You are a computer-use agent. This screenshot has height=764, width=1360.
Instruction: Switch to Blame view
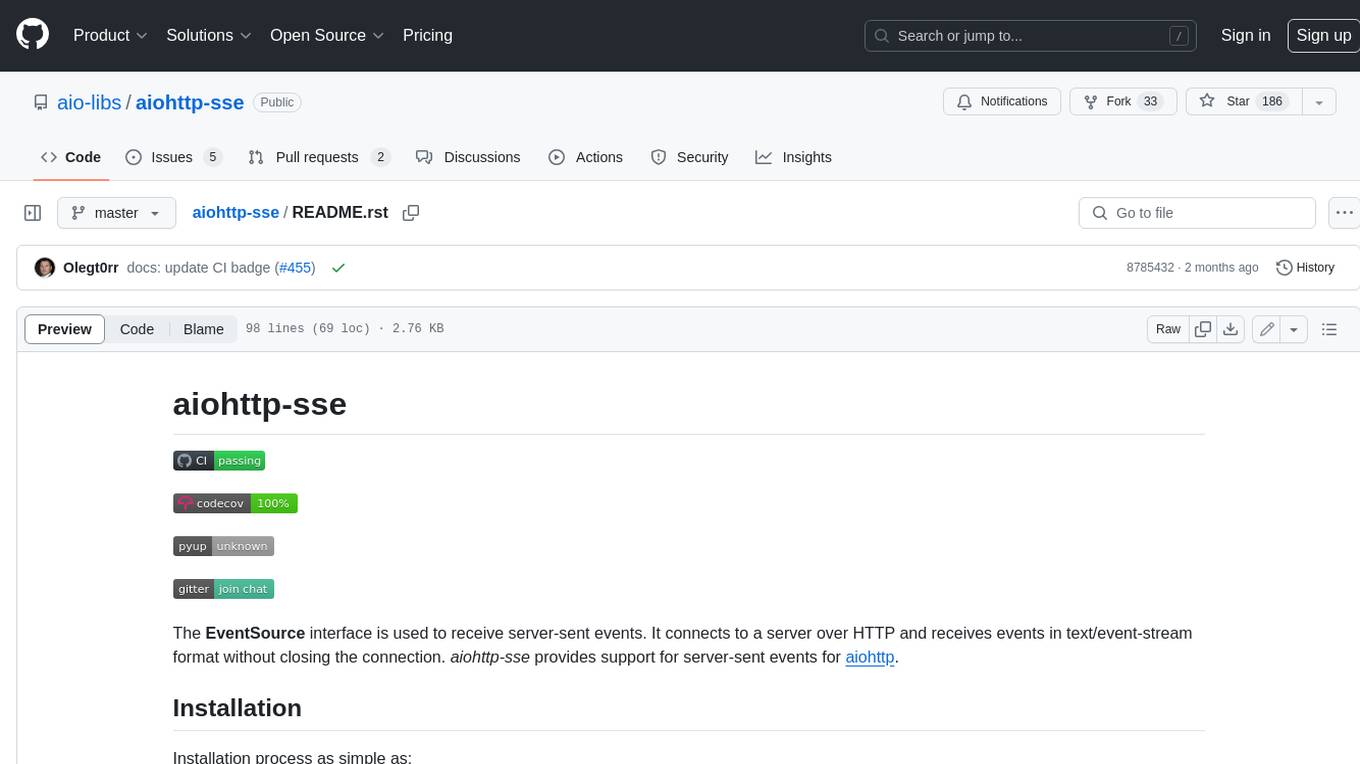click(204, 329)
